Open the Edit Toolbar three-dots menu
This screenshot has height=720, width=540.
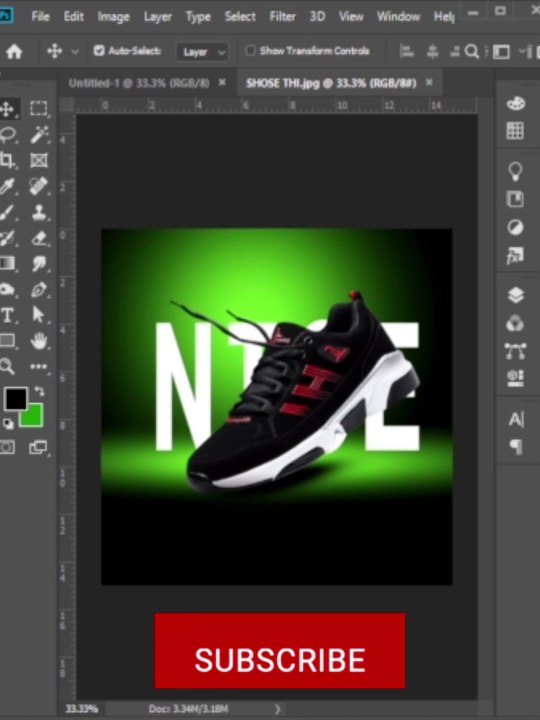click(39, 366)
